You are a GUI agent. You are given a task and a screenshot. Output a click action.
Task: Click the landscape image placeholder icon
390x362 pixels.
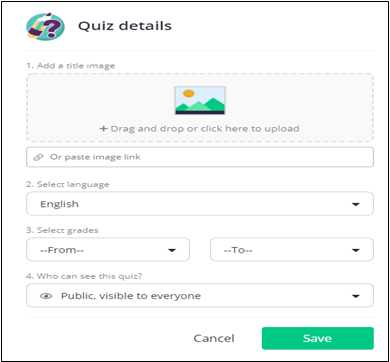coord(200,100)
